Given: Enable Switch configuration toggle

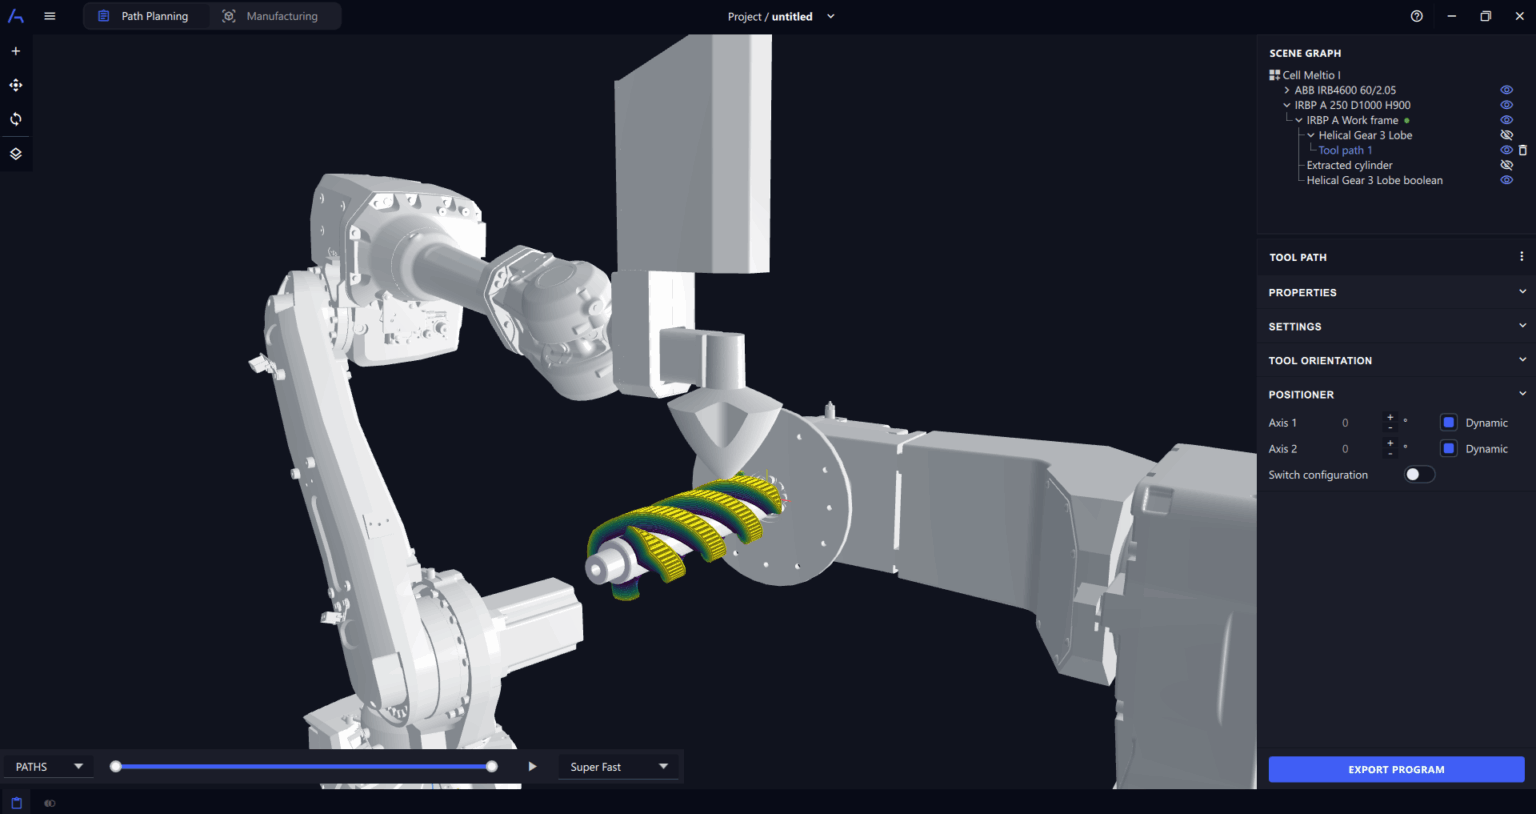Looking at the screenshot, I should click(1418, 473).
